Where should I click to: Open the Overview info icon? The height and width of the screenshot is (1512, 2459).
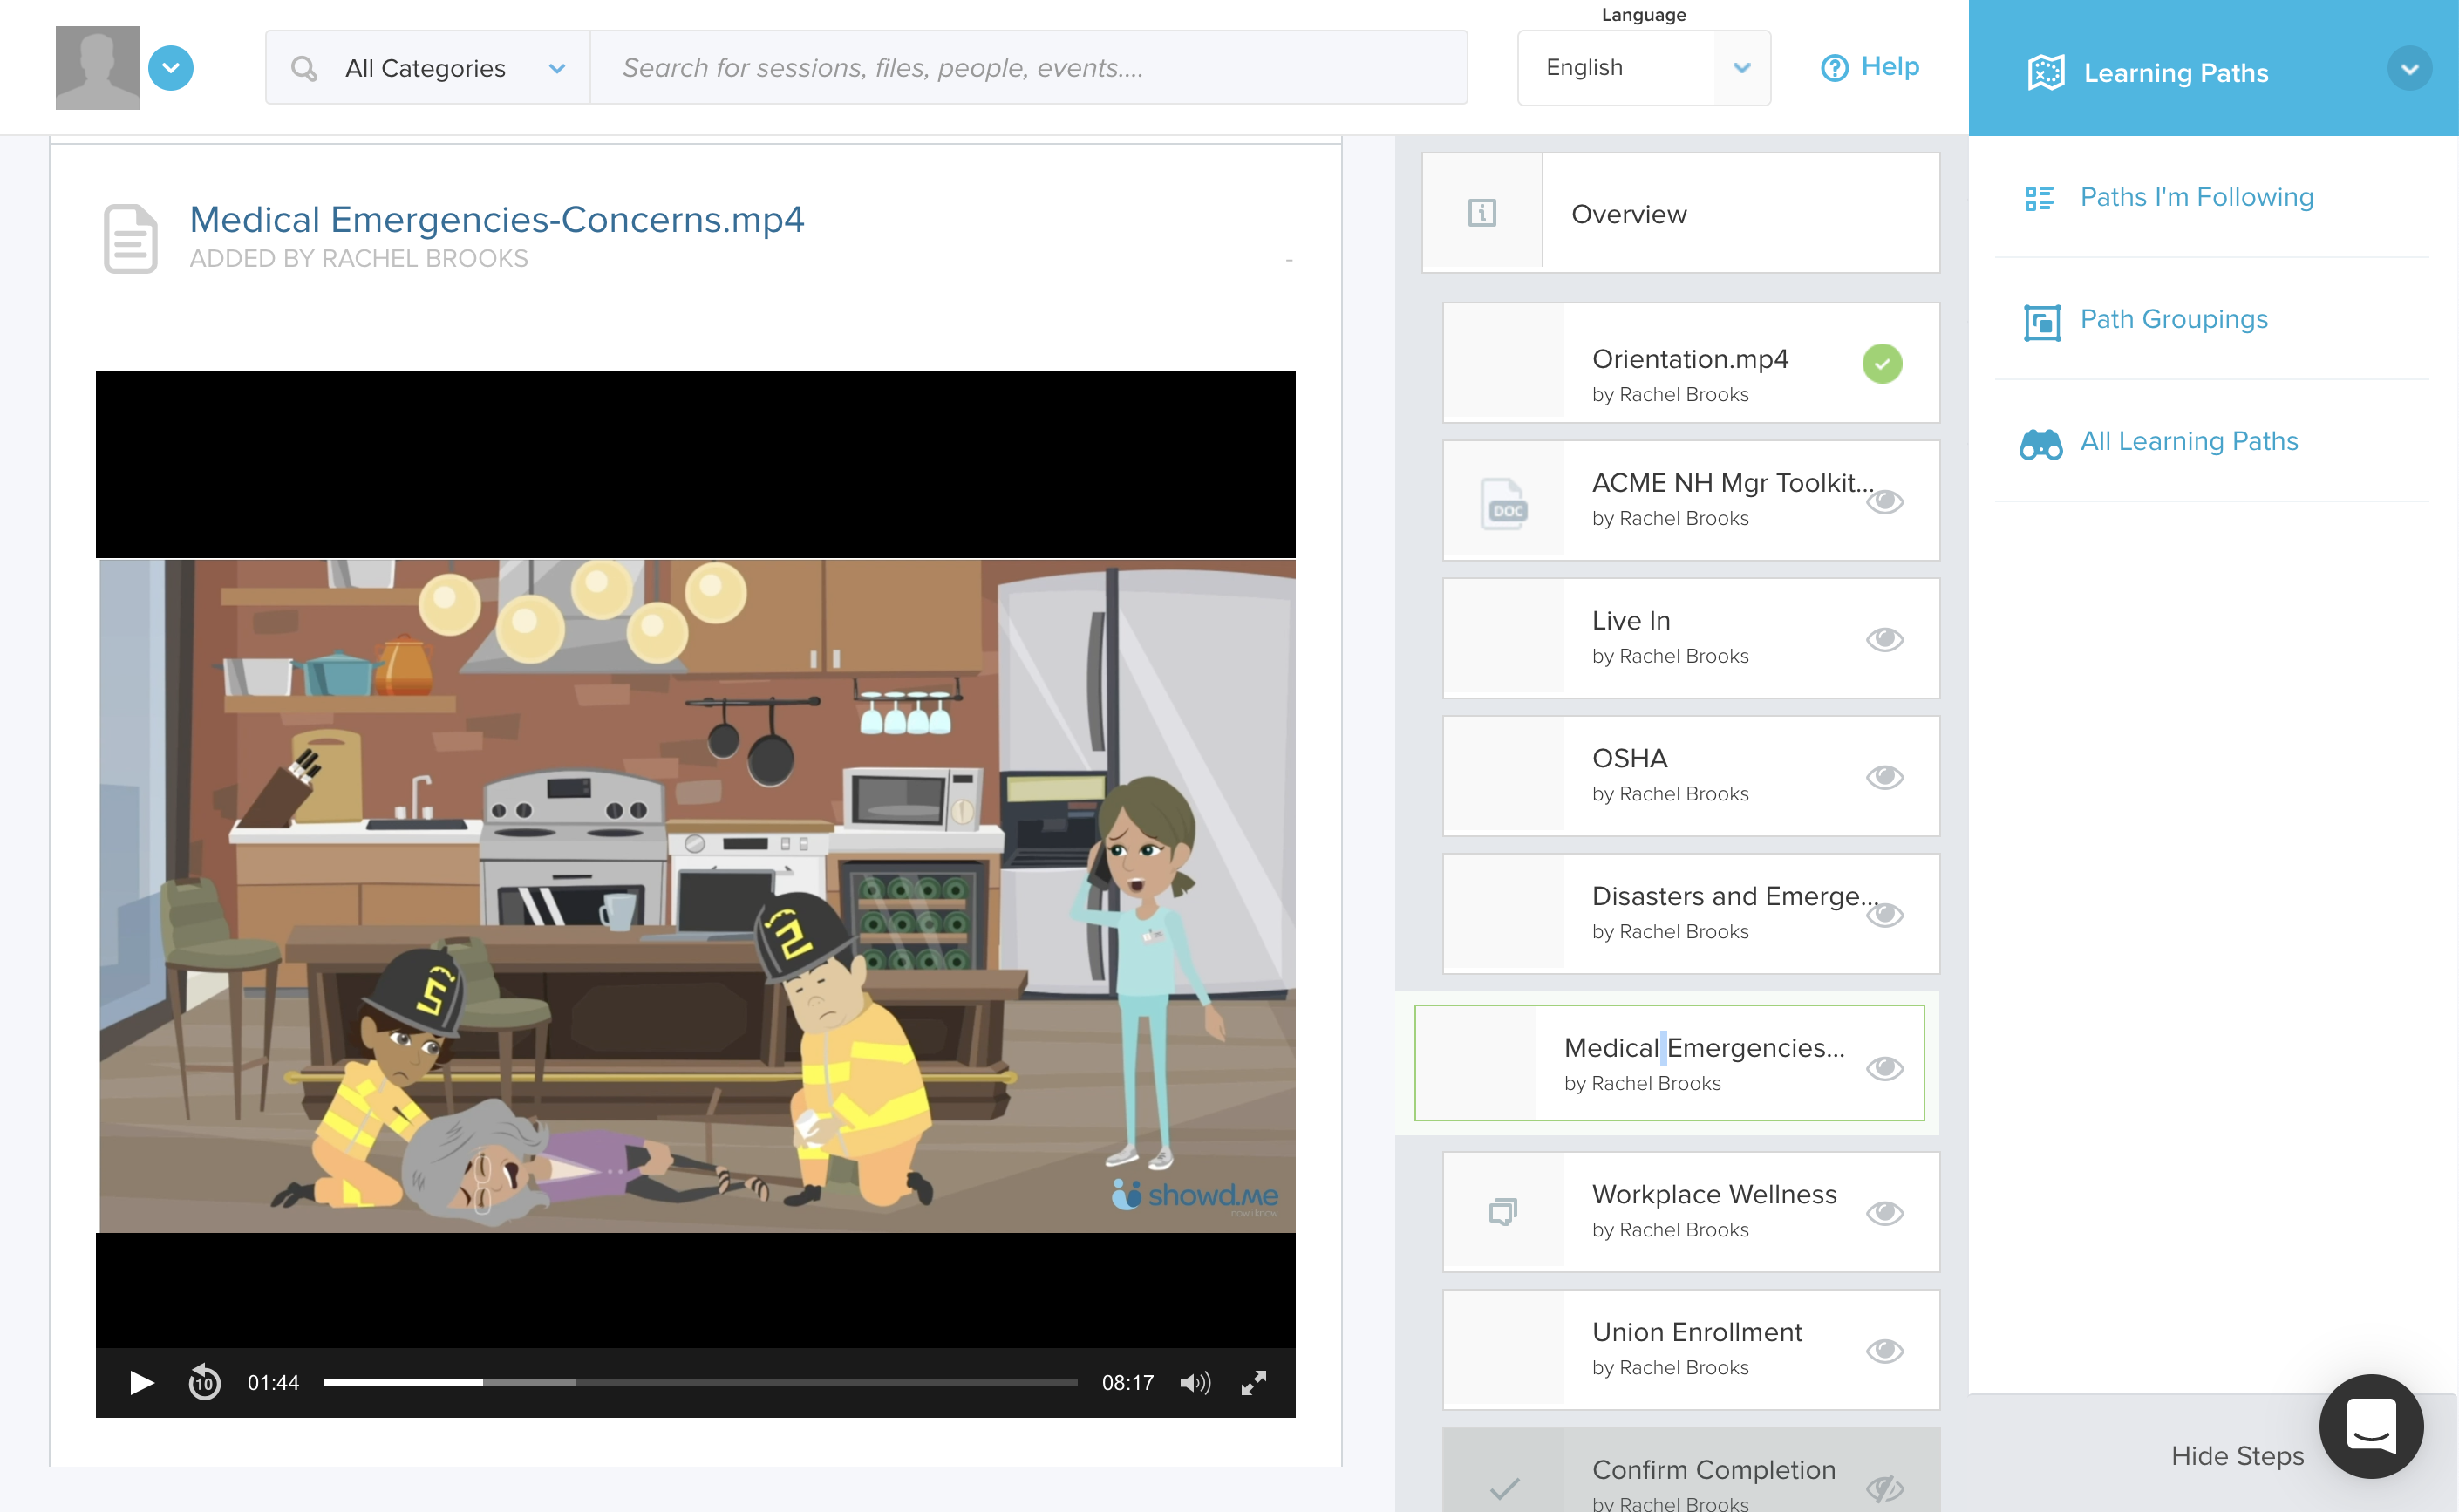pyautogui.click(x=1481, y=212)
